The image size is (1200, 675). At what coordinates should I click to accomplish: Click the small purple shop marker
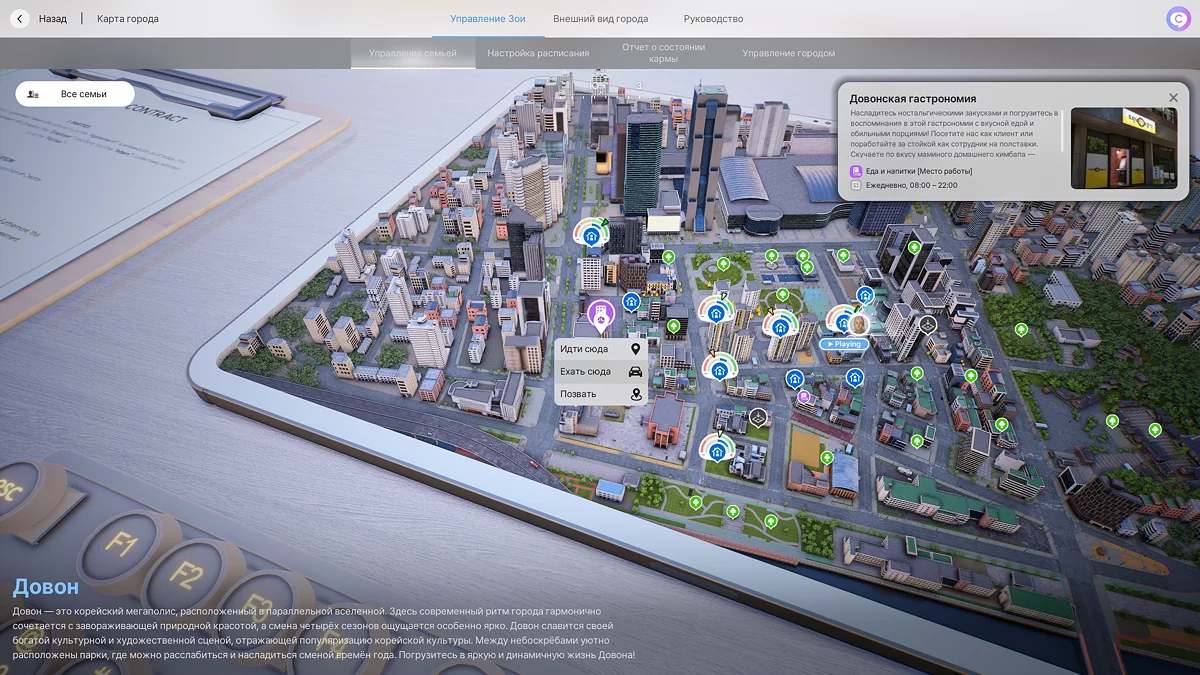pos(803,397)
